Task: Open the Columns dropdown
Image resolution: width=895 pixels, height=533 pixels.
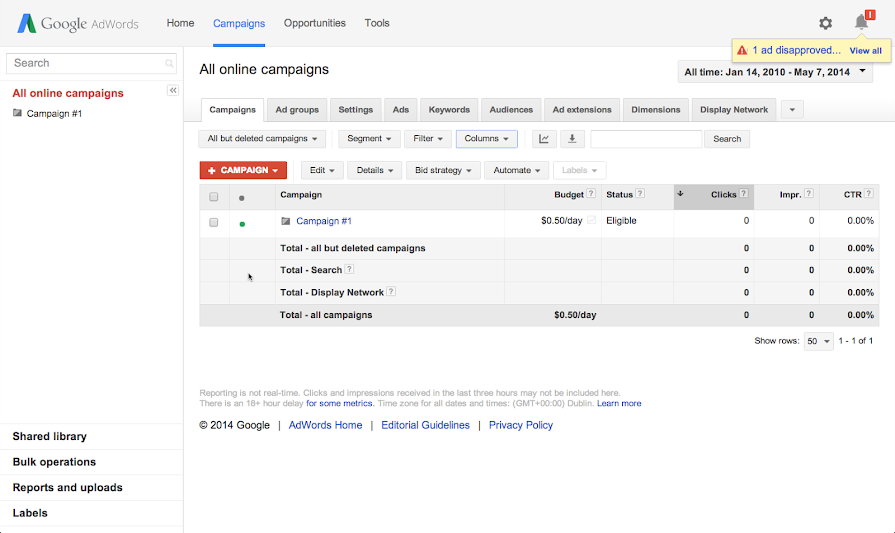Action: click(487, 139)
